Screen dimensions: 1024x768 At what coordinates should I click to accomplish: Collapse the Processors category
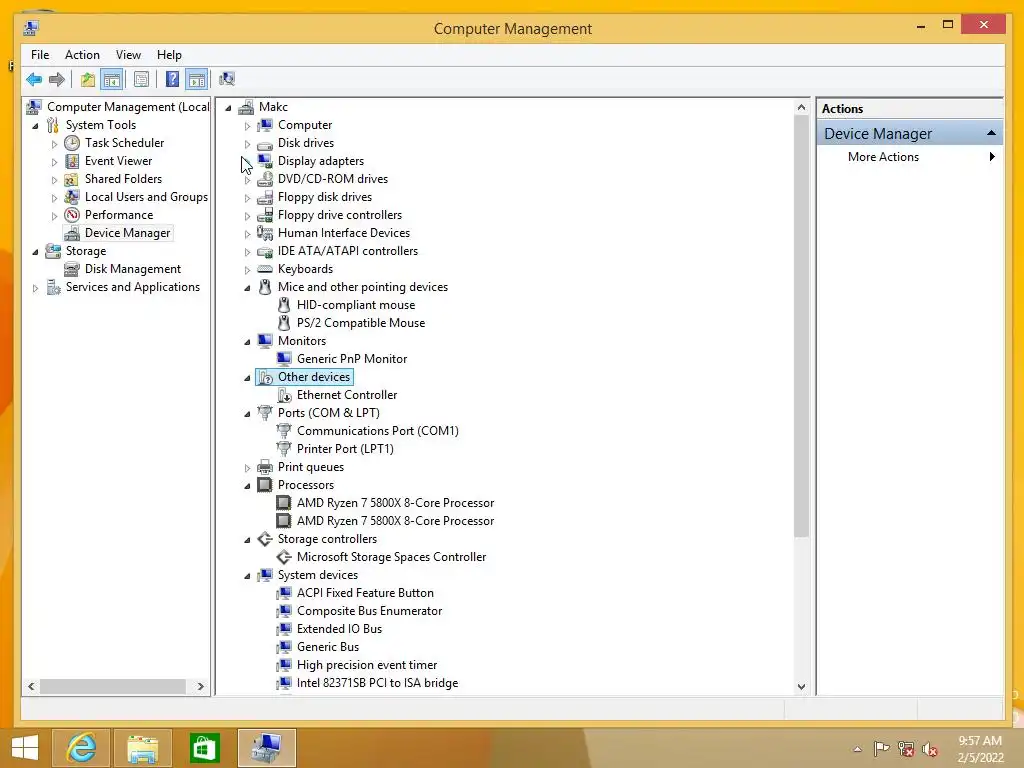(x=247, y=485)
